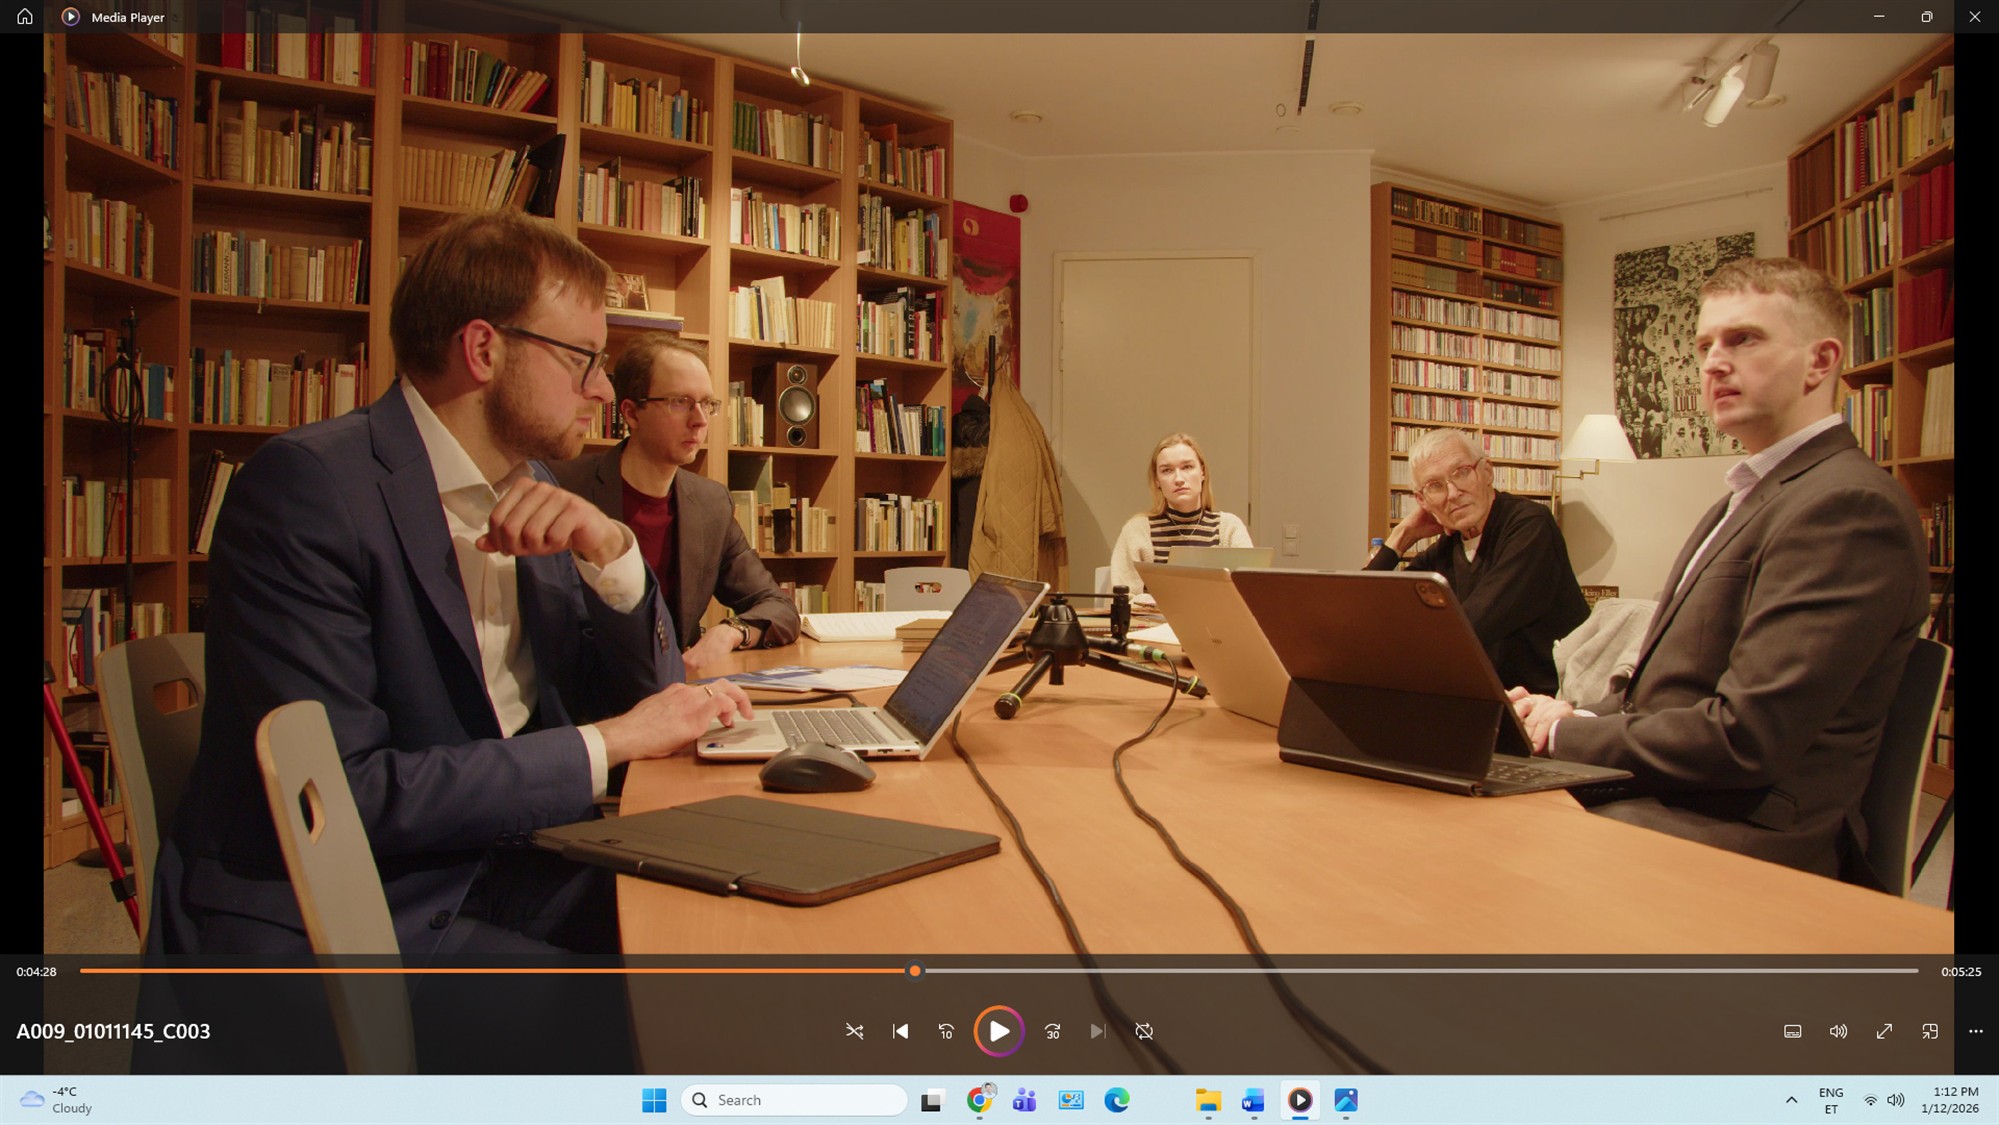Show hidden system tray icons

[x=1791, y=1100]
